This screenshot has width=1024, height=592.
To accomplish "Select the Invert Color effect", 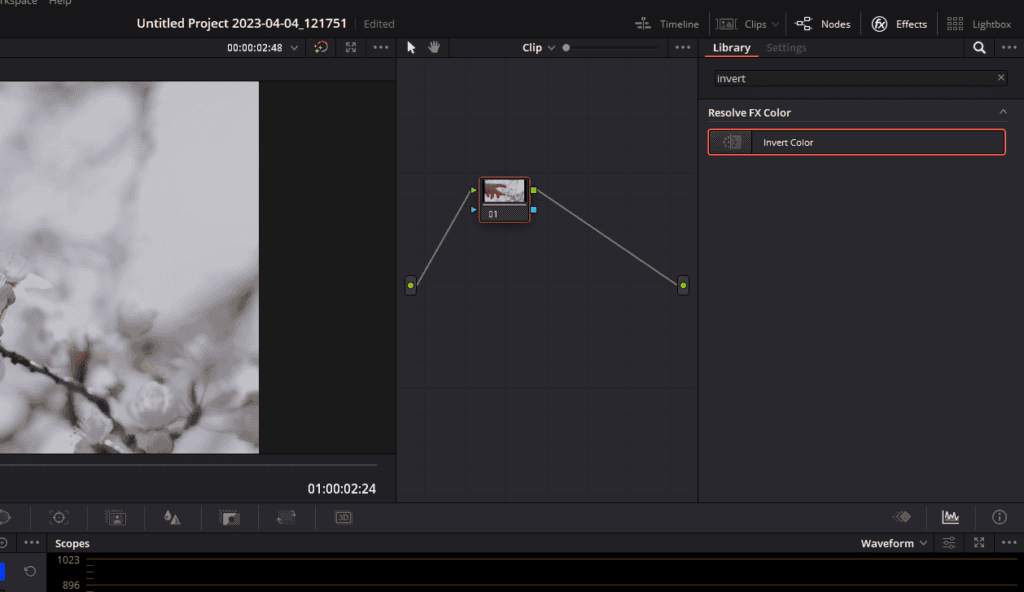I will pyautogui.click(x=856, y=142).
